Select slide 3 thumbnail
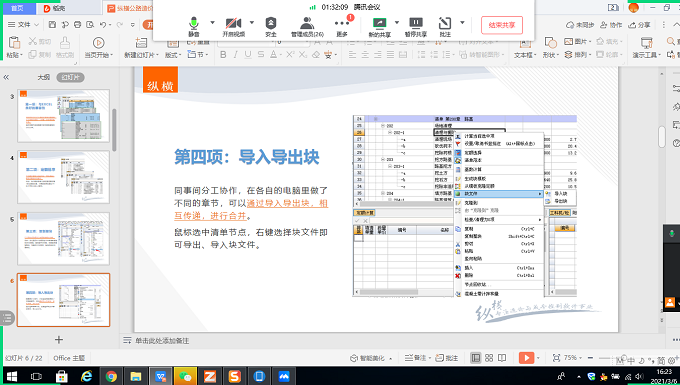This screenshot has height=385, width=680. 63,116
